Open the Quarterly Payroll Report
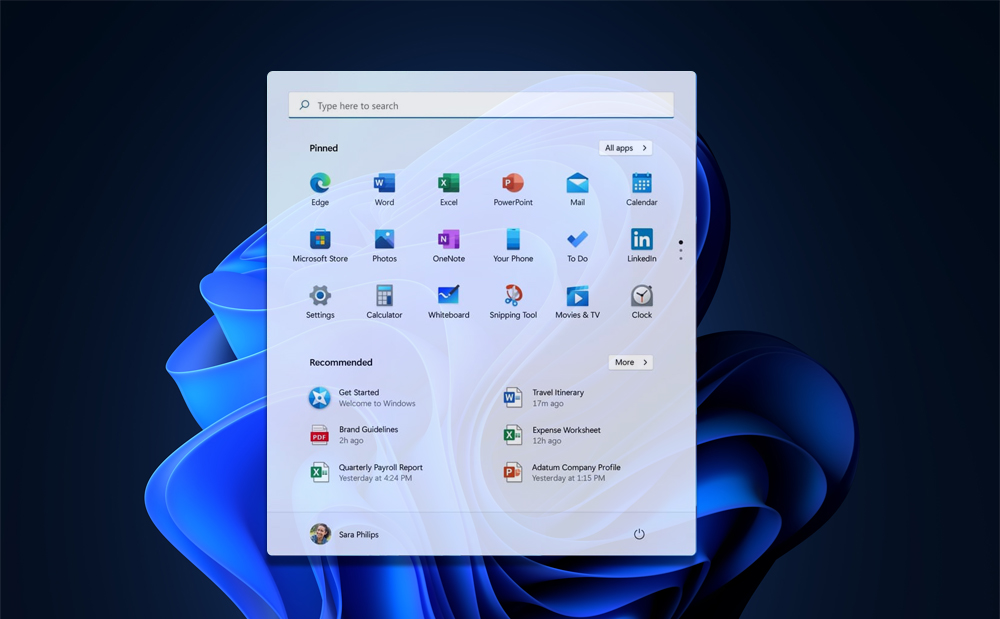Image resolution: width=1000 pixels, height=619 pixels. pos(366,472)
